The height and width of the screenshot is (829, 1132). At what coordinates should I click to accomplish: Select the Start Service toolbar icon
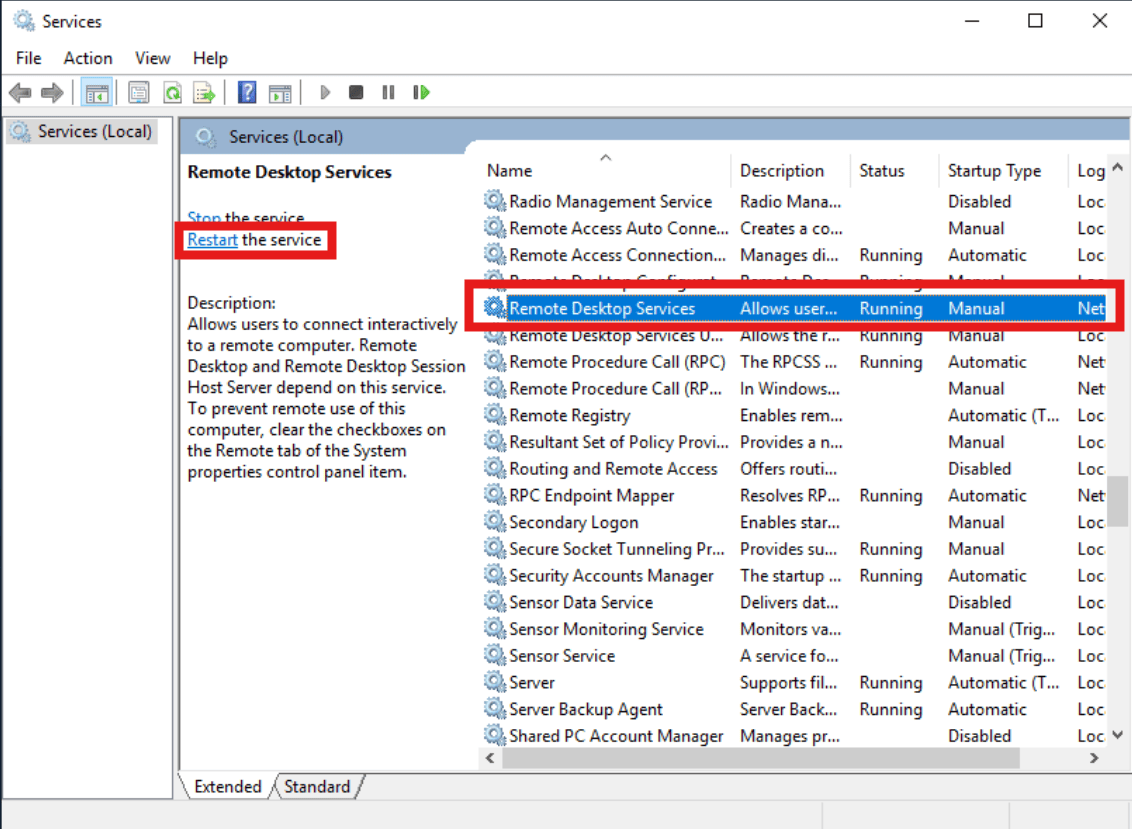click(324, 92)
